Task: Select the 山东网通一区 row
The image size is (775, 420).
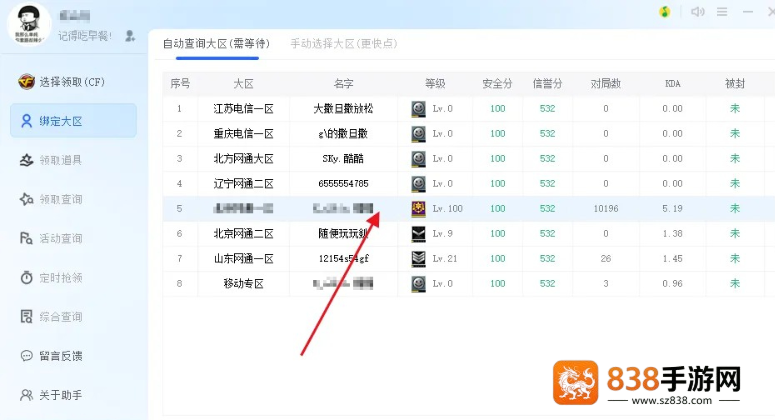Action: (x=469, y=258)
